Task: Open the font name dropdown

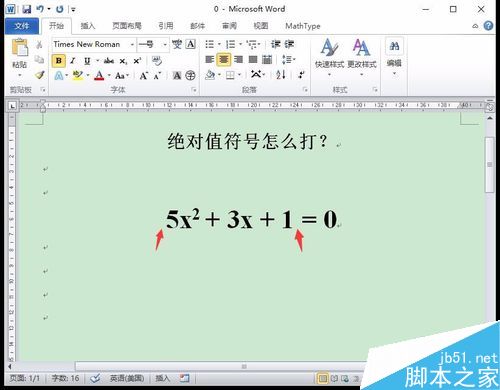Action: tap(132, 44)
